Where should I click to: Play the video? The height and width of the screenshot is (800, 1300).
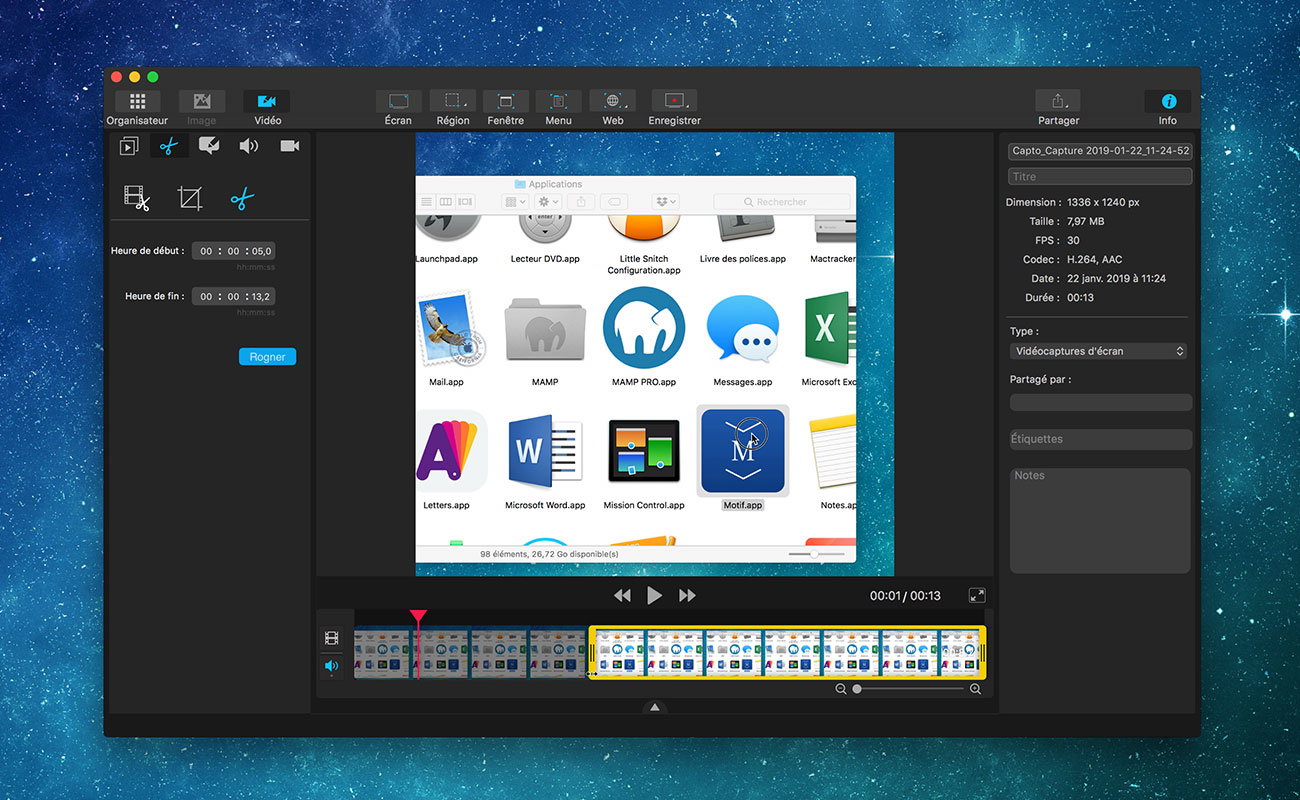[654, 596]
